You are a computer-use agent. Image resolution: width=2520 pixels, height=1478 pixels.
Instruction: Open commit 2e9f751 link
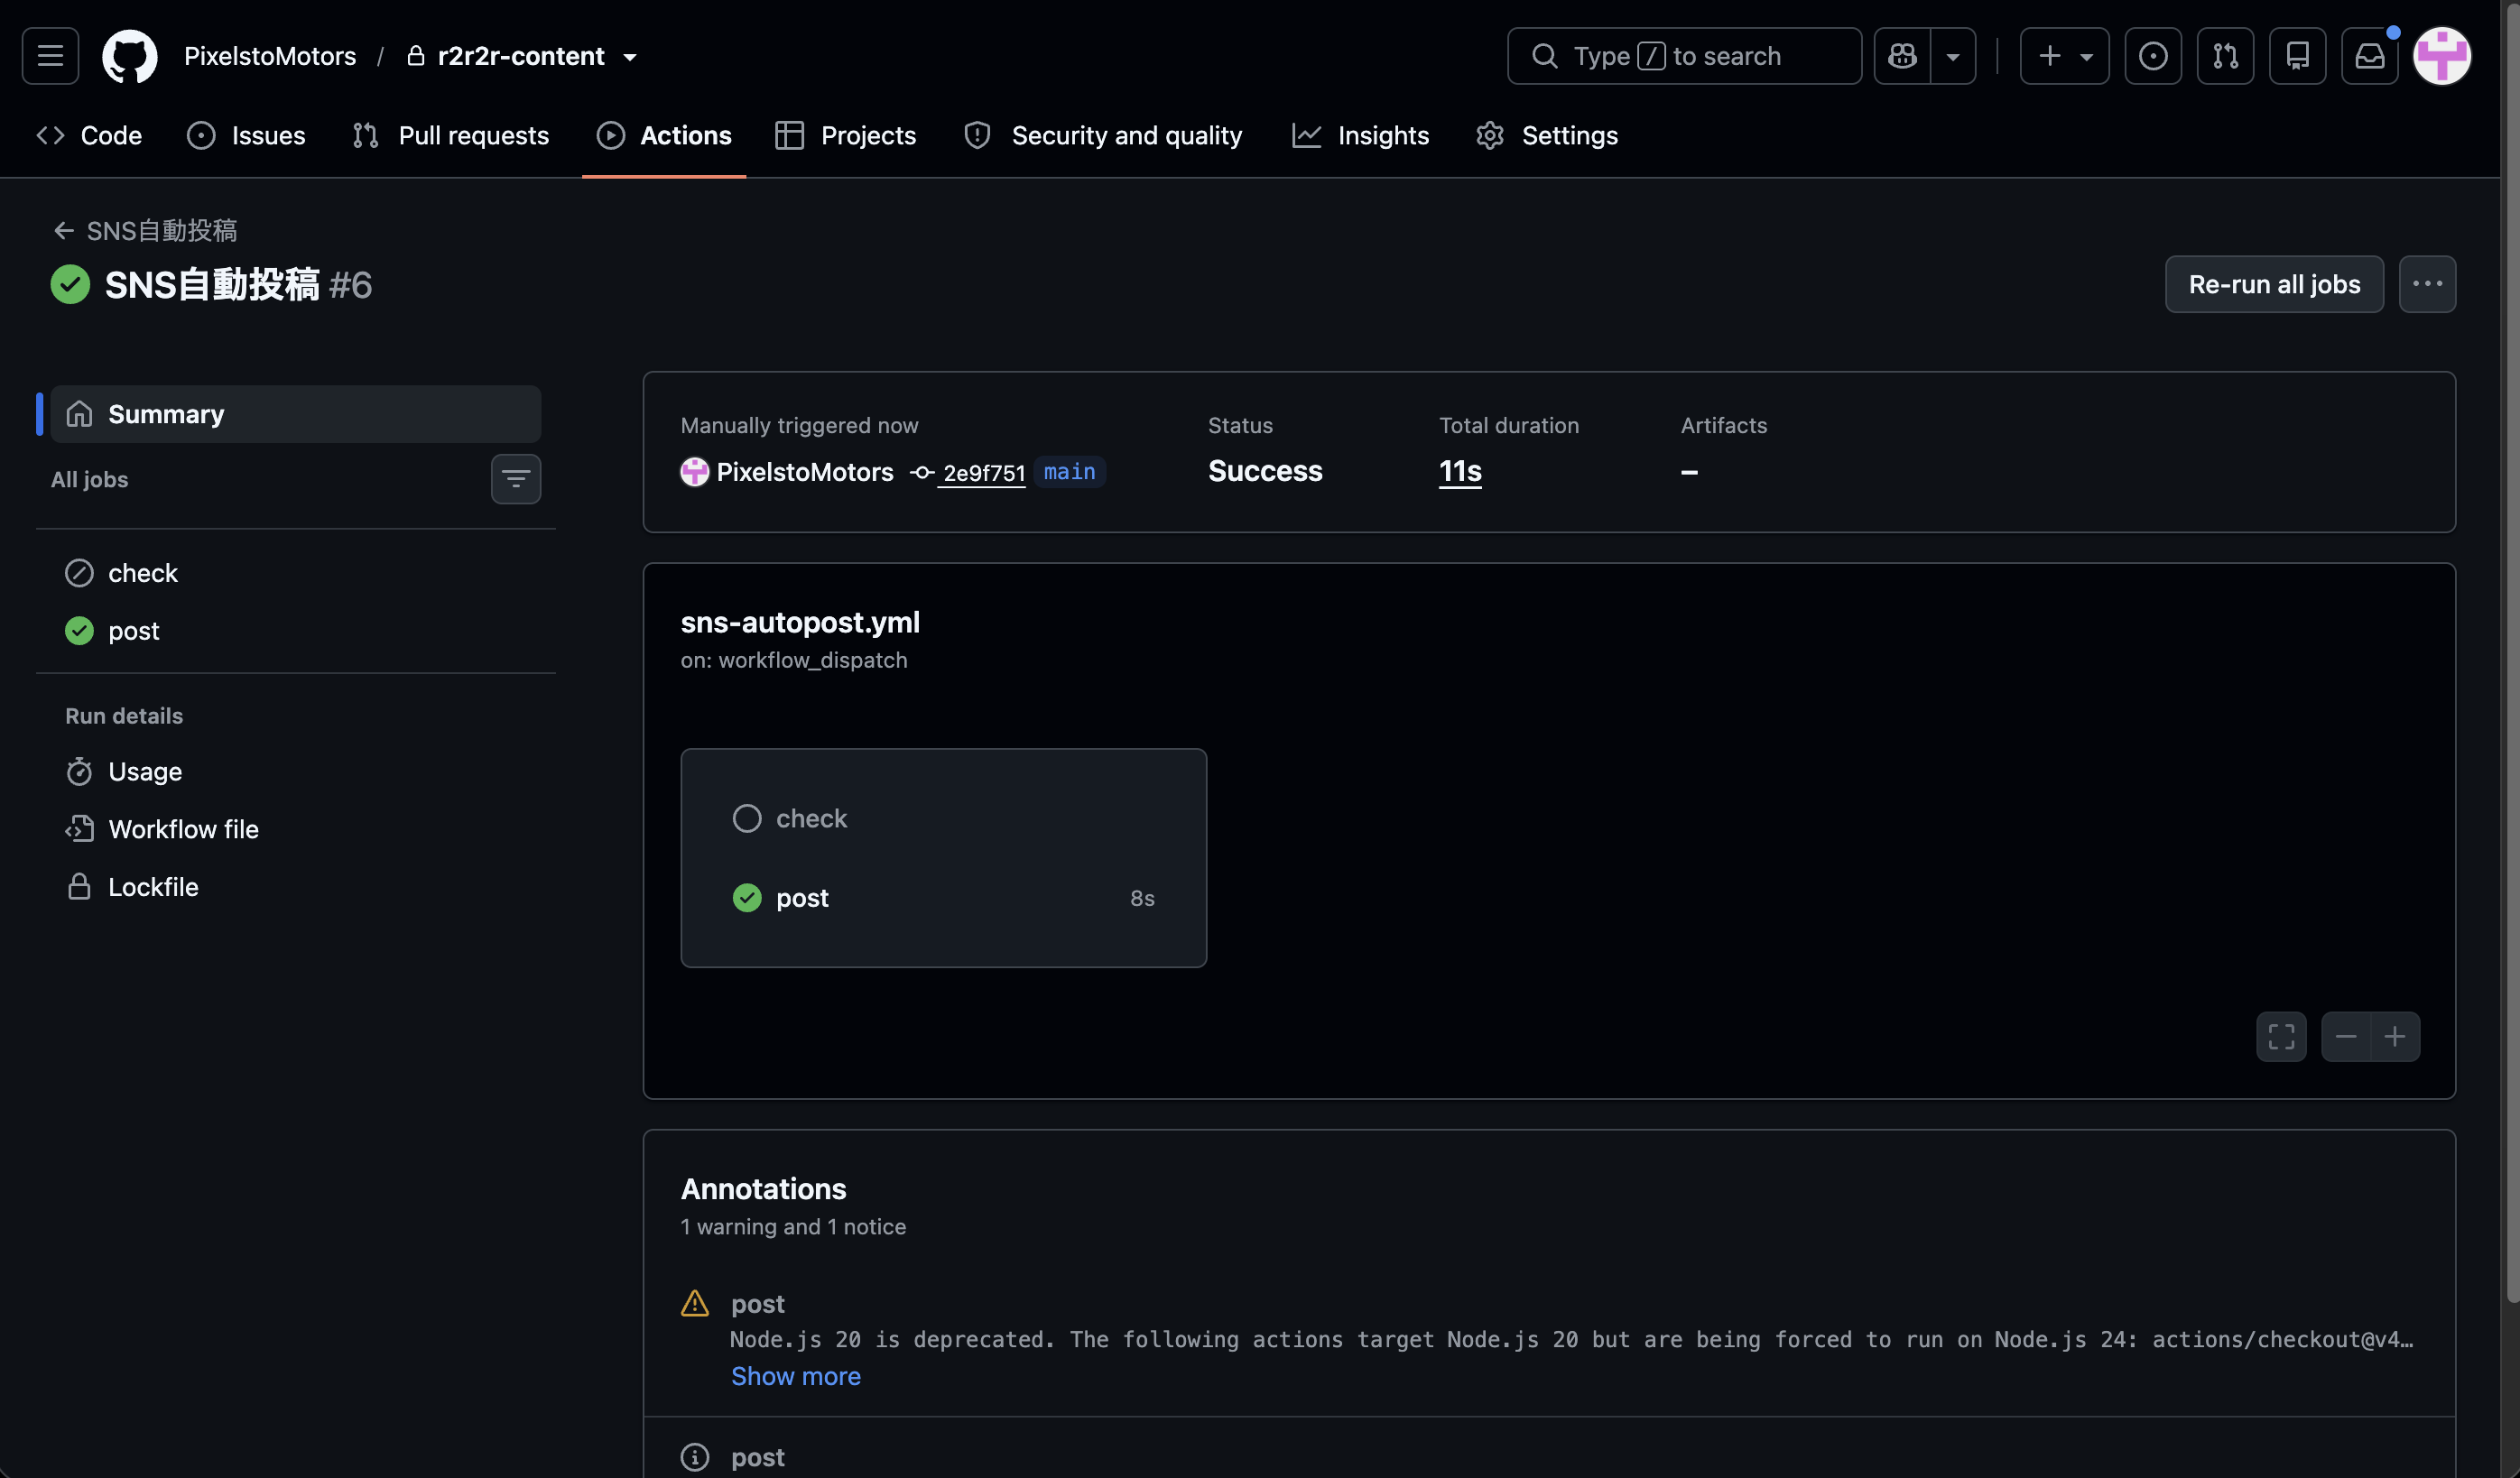[984, 473]
